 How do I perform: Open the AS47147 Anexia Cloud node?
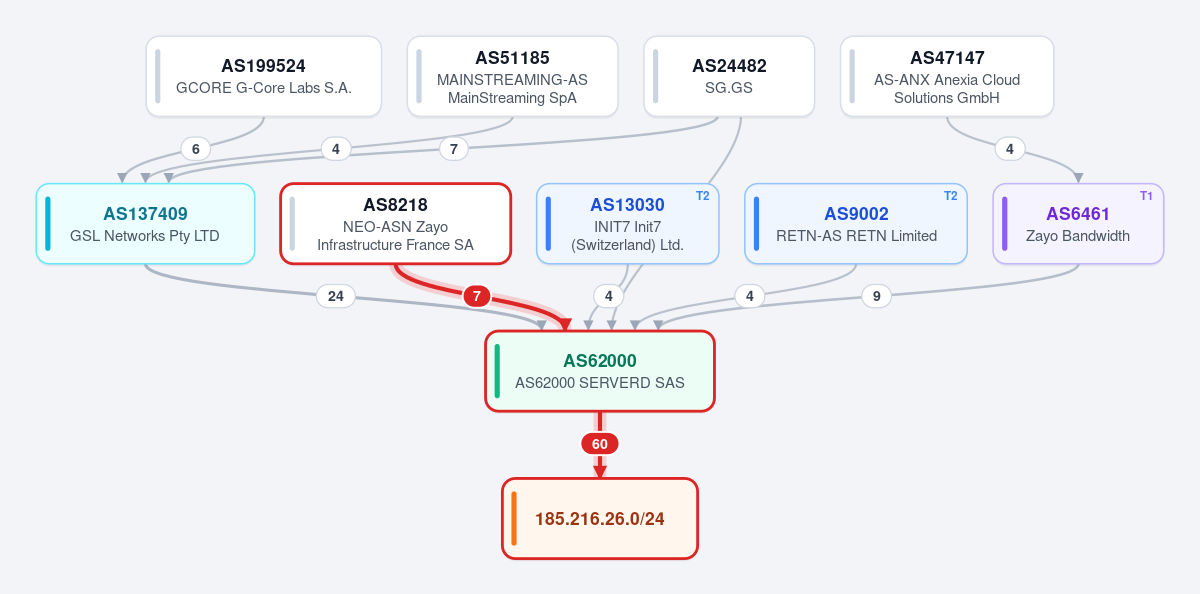(x=947, y=77)
